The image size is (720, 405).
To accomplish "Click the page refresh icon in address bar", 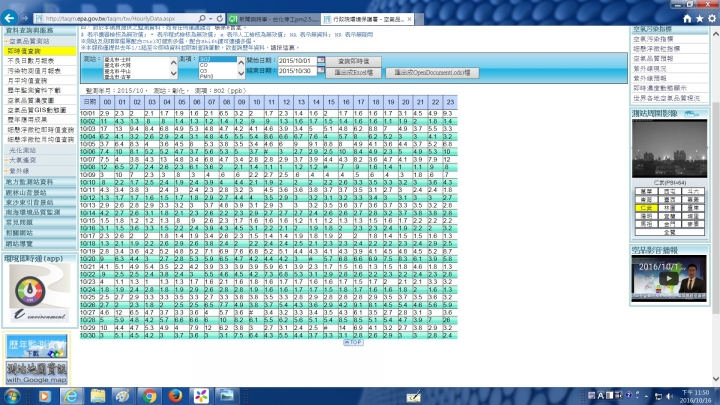I will click(x=220, y=18).
